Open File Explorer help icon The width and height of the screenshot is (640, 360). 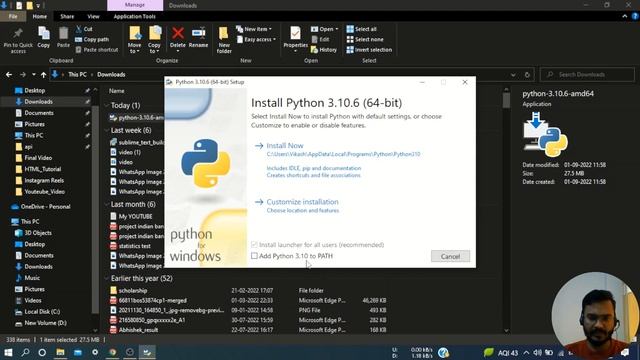pos(635,16)
